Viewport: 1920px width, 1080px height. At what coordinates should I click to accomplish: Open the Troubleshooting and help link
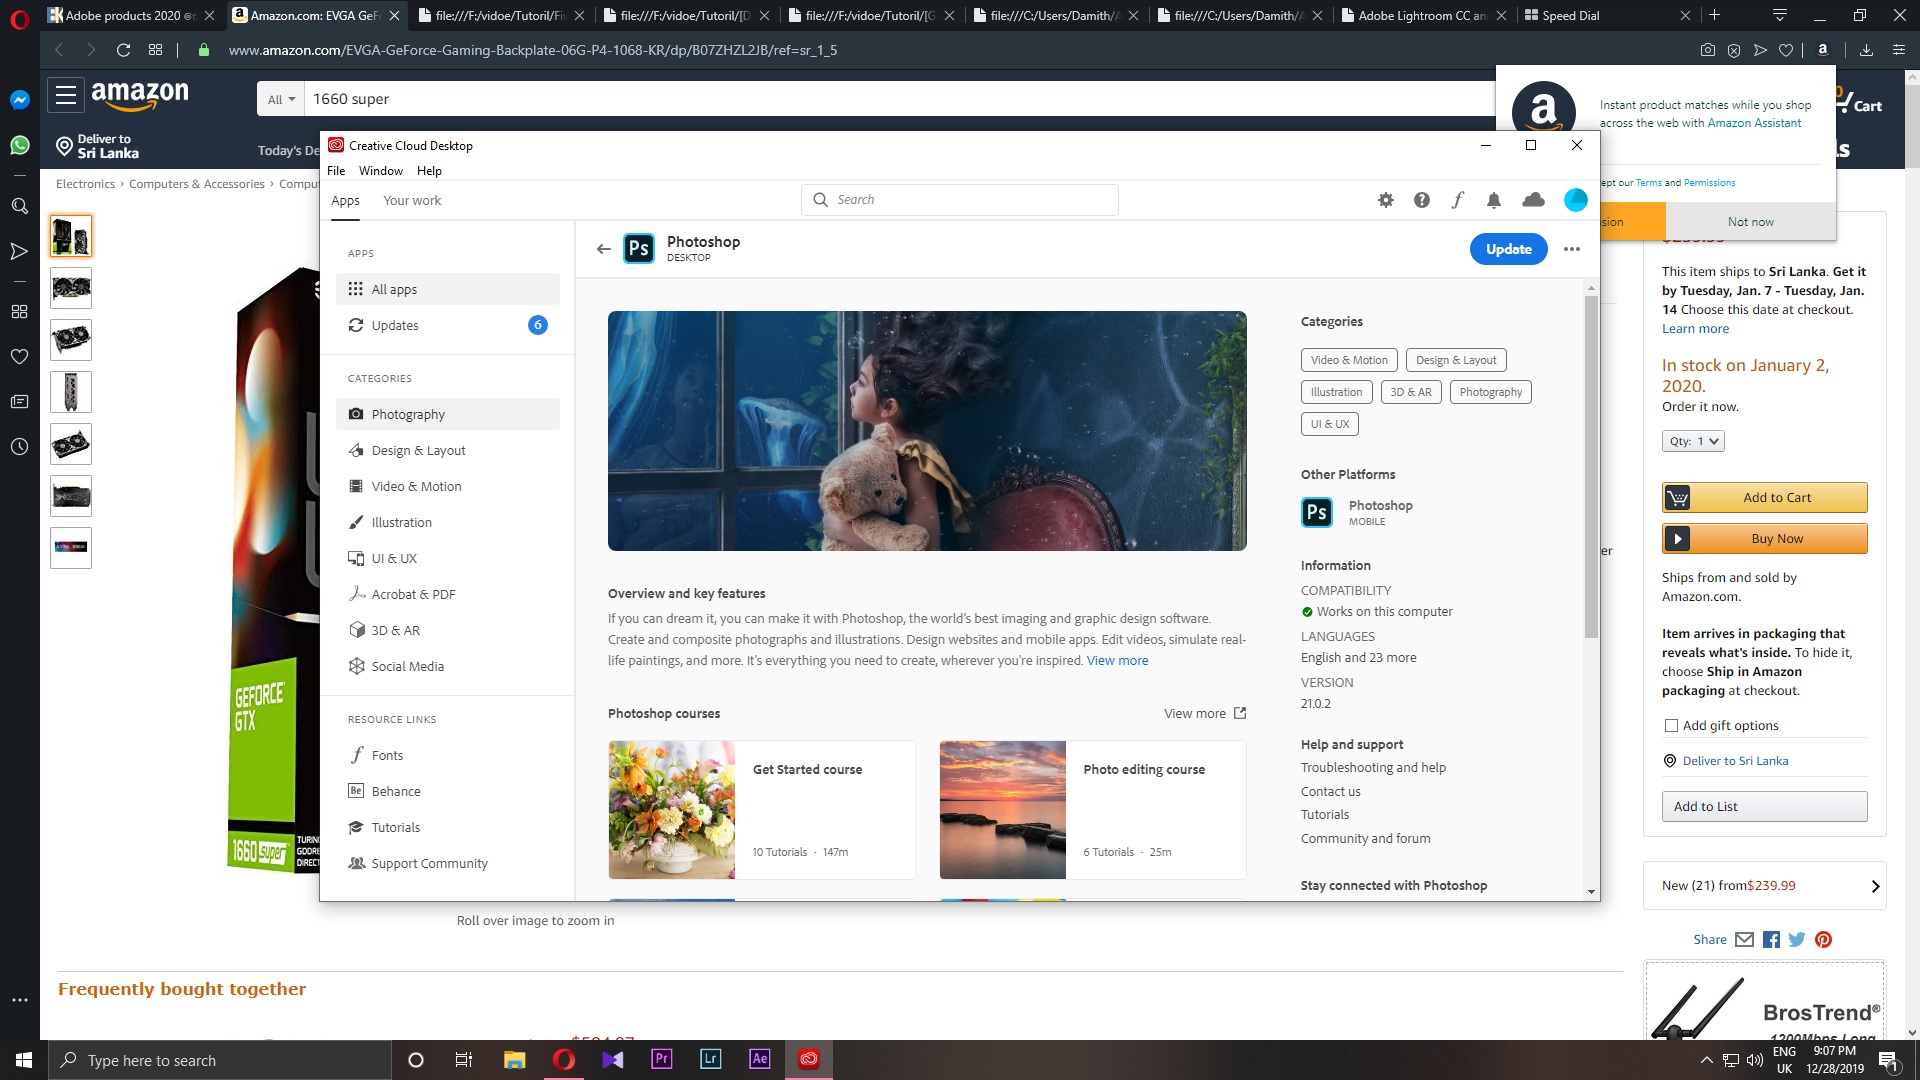pyautogui.click(x=1373, y=767)
